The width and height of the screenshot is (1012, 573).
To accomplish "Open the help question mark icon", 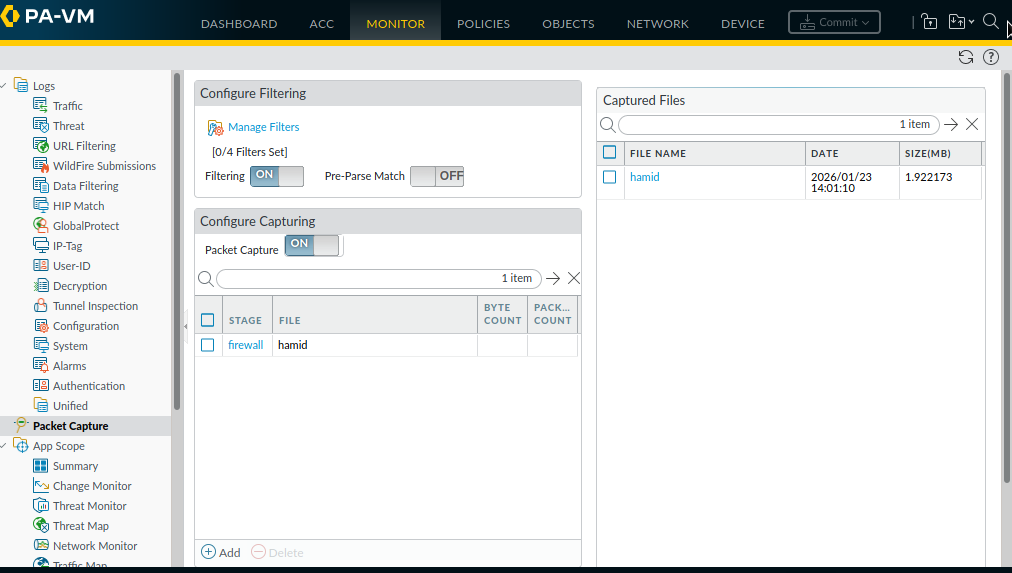I will click(991, 57).
